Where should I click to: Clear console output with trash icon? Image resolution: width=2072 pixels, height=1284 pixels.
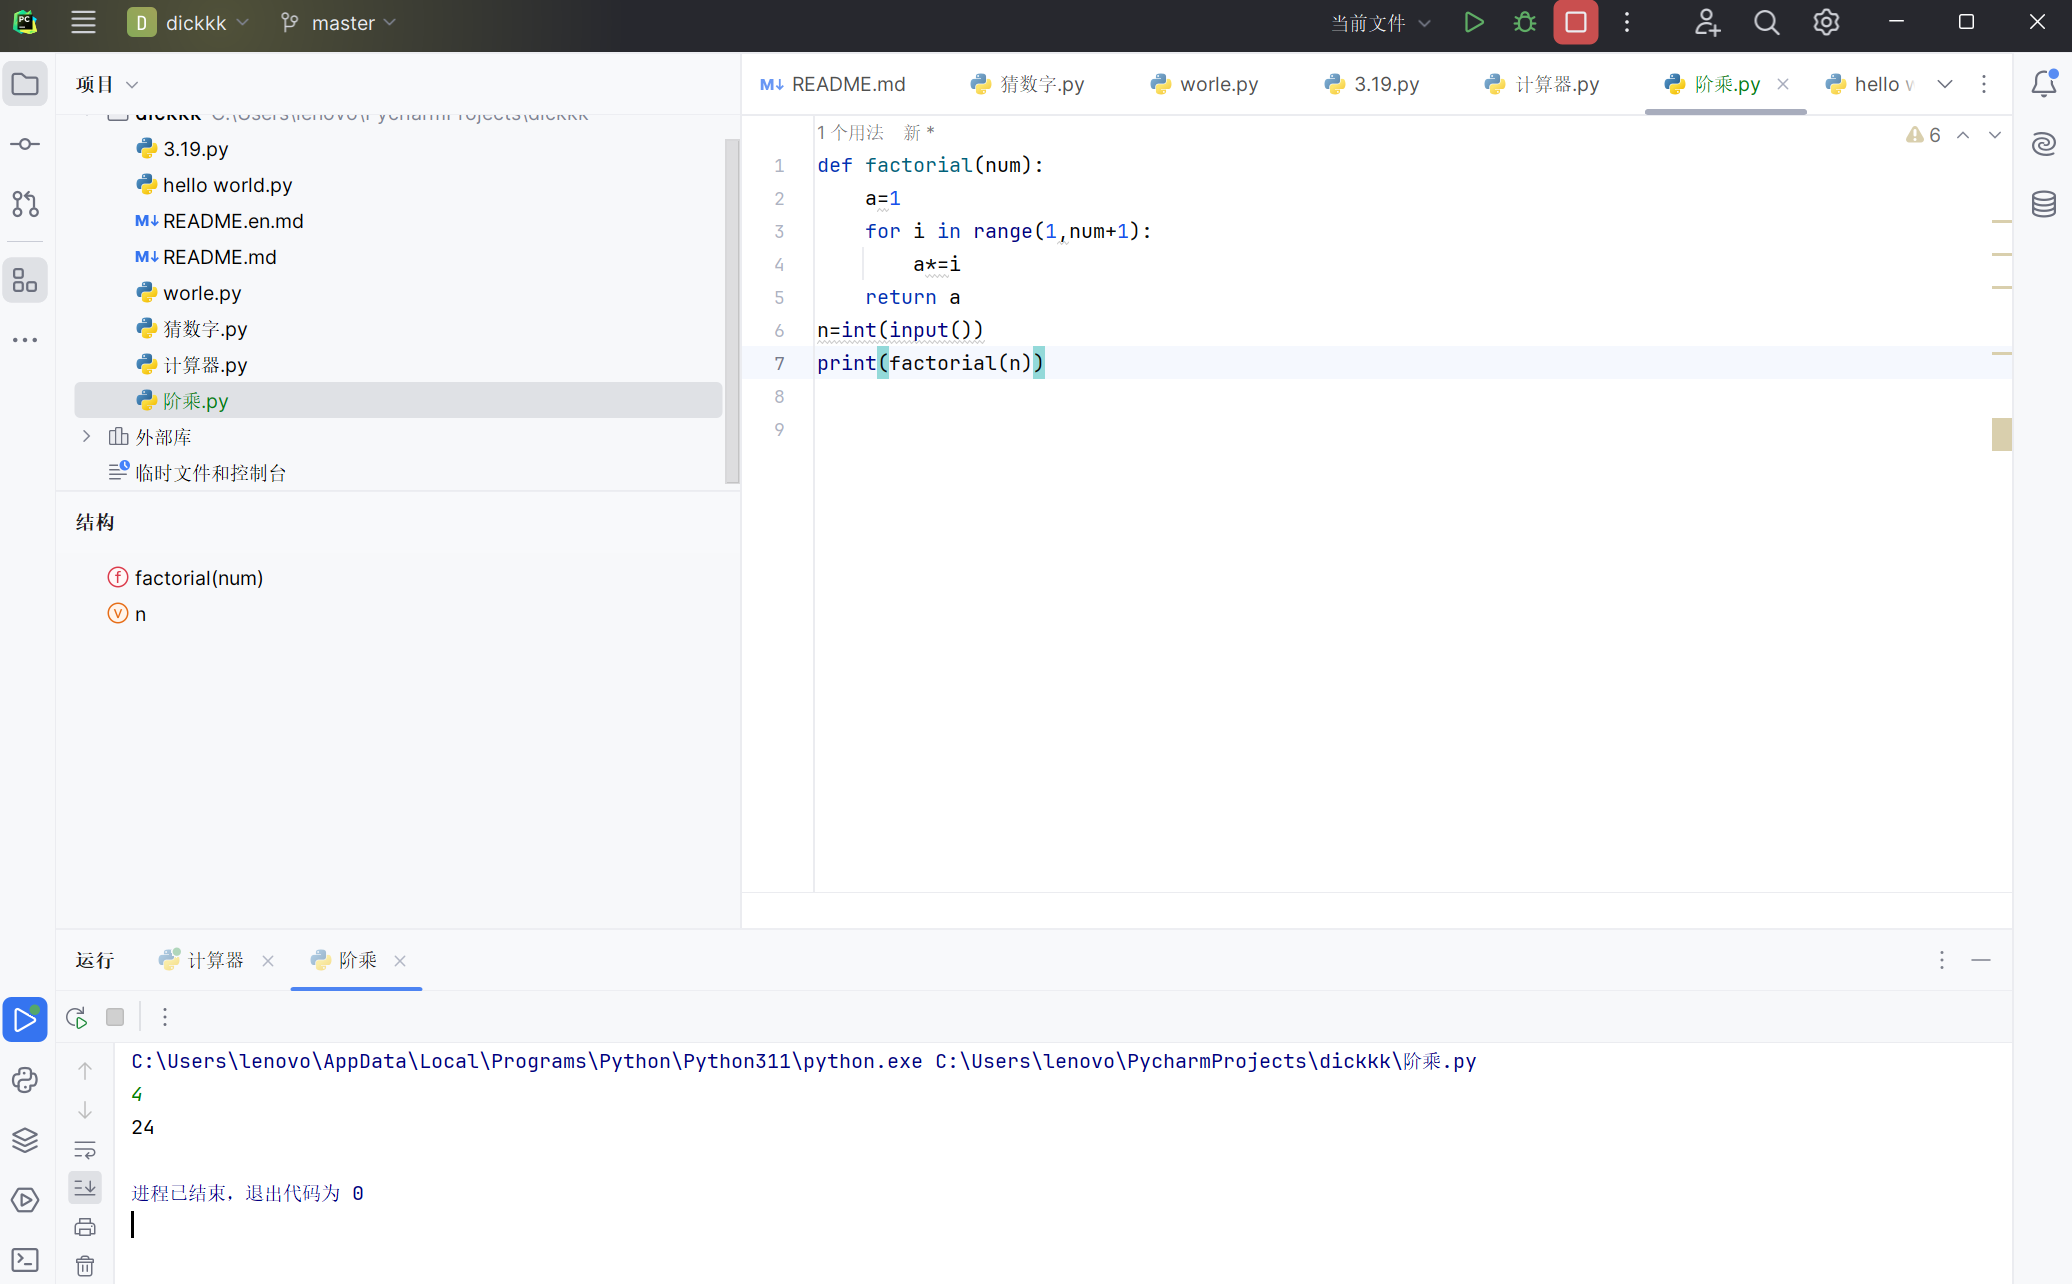pos(85,1266)
